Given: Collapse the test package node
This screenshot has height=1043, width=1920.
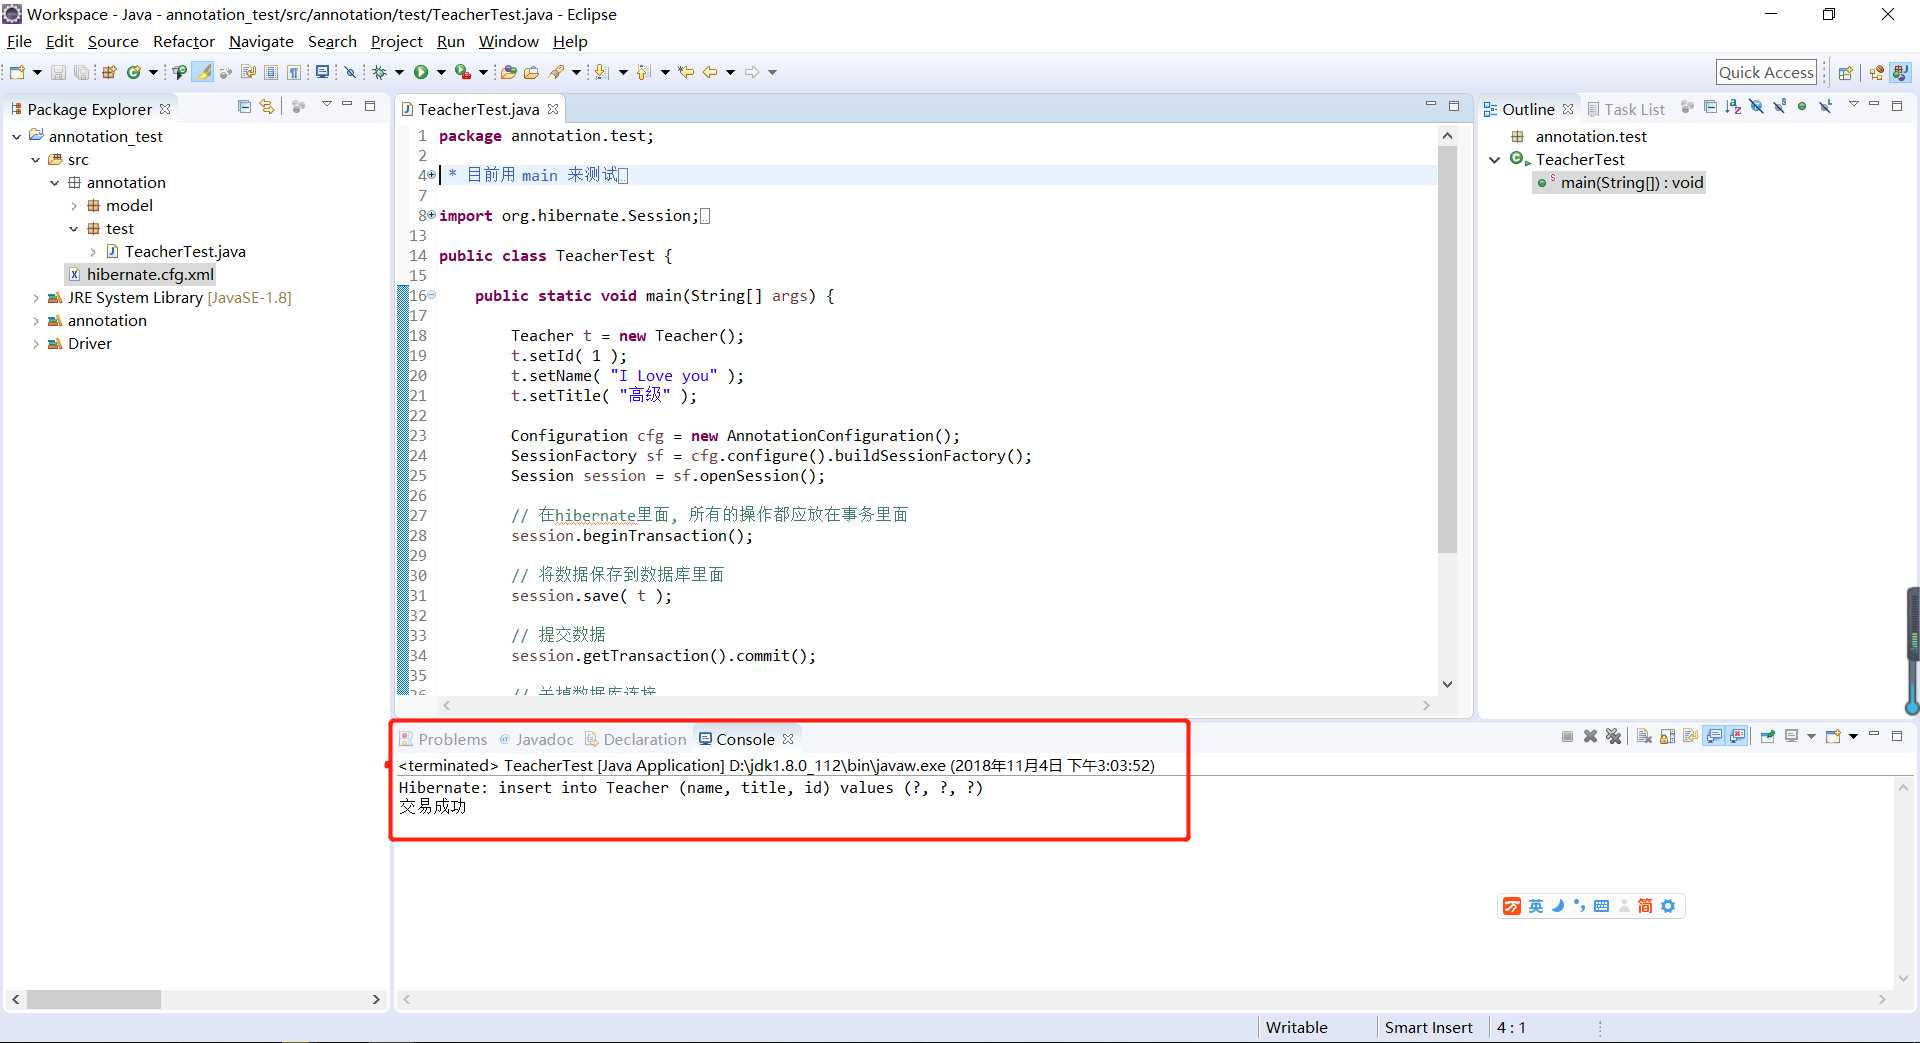Looking at the screenshot, I should pos(74,229).
